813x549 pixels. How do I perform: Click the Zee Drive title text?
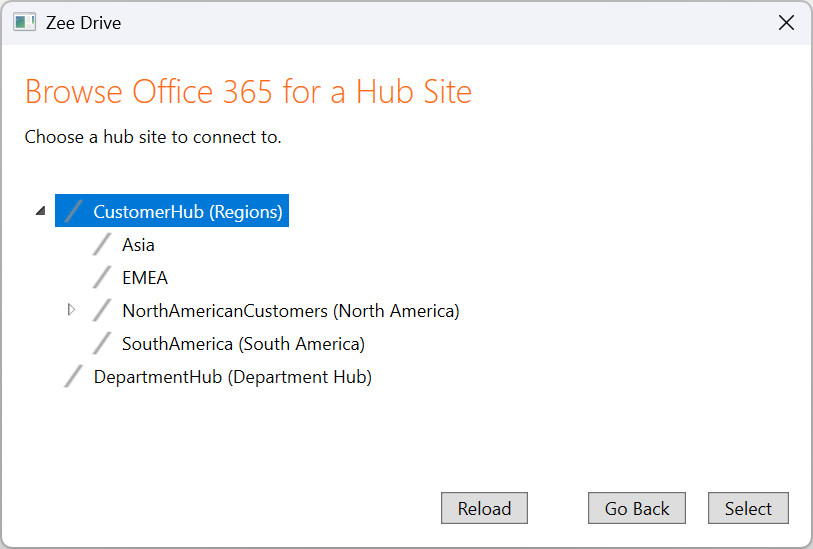83,22
